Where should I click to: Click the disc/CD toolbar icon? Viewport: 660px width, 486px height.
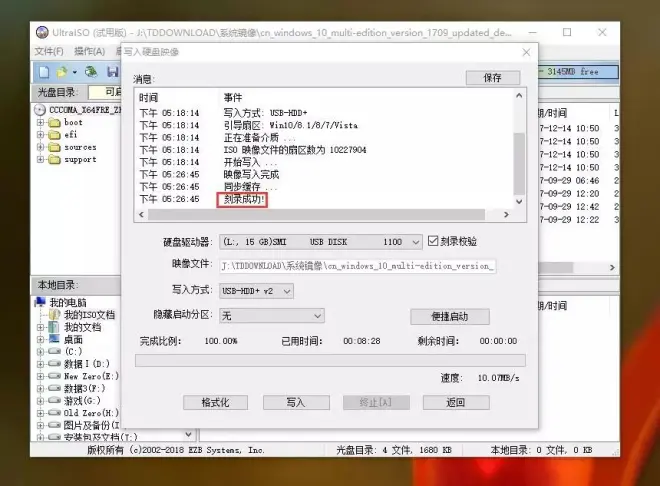(x=90, y=72)
